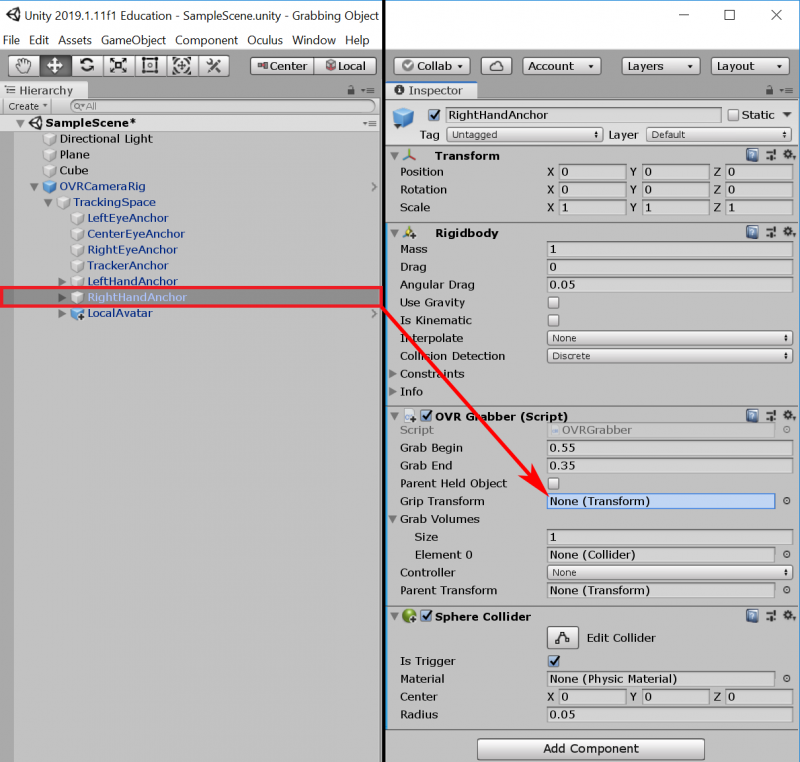Expand LeftHandAnchor in Hierarchy

click(62, 281)
